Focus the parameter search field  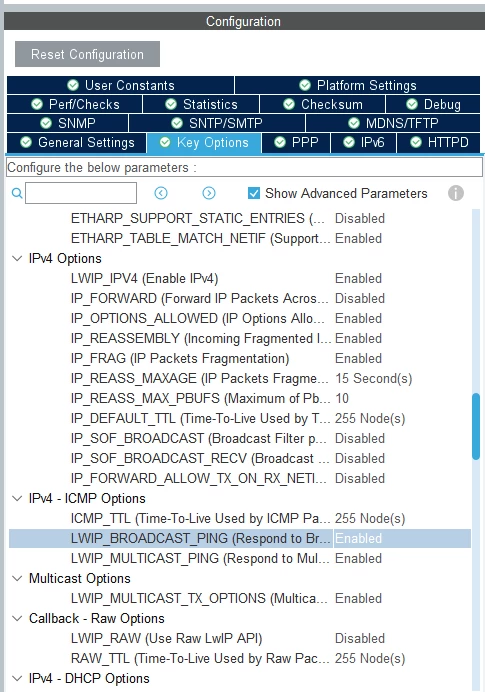tap(81, 193)
